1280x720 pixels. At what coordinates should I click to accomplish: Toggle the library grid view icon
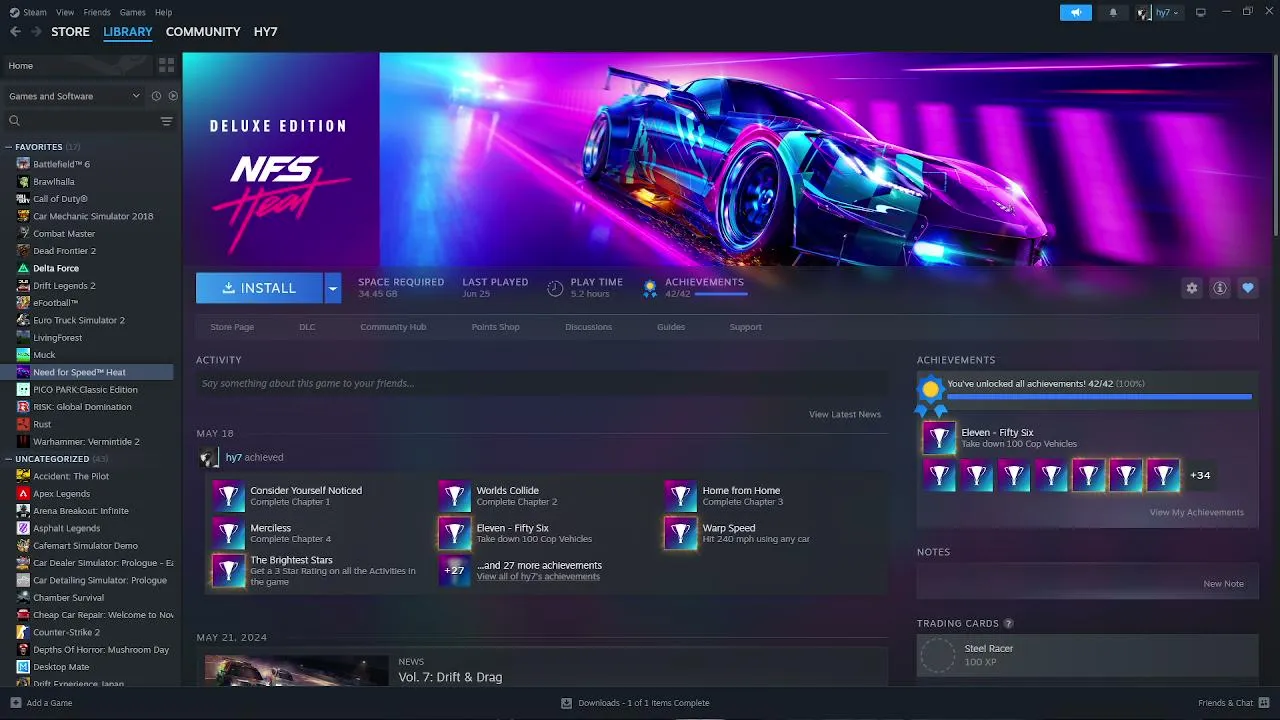[166, 65]
